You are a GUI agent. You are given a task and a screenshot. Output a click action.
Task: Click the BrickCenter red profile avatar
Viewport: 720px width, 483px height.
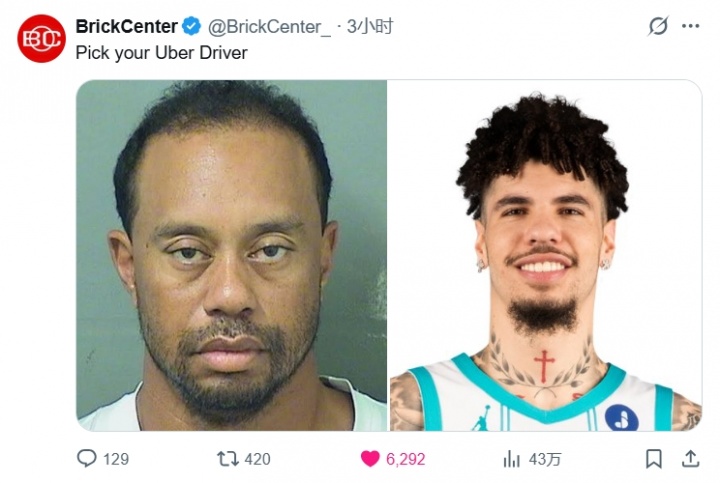point(41,39)
